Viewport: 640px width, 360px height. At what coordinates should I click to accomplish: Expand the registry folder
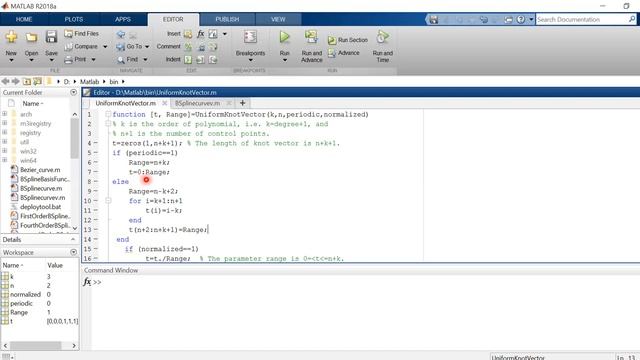click(x=4, y=132)
